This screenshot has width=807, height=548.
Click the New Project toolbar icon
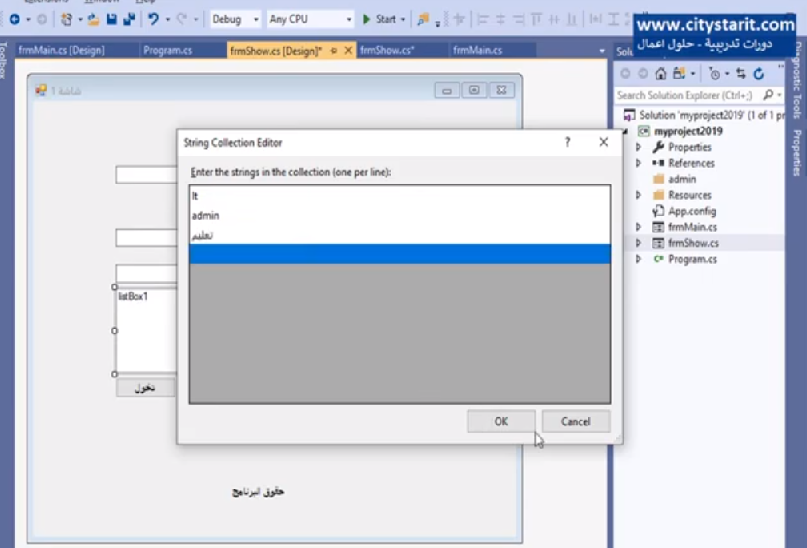(66, 19)
